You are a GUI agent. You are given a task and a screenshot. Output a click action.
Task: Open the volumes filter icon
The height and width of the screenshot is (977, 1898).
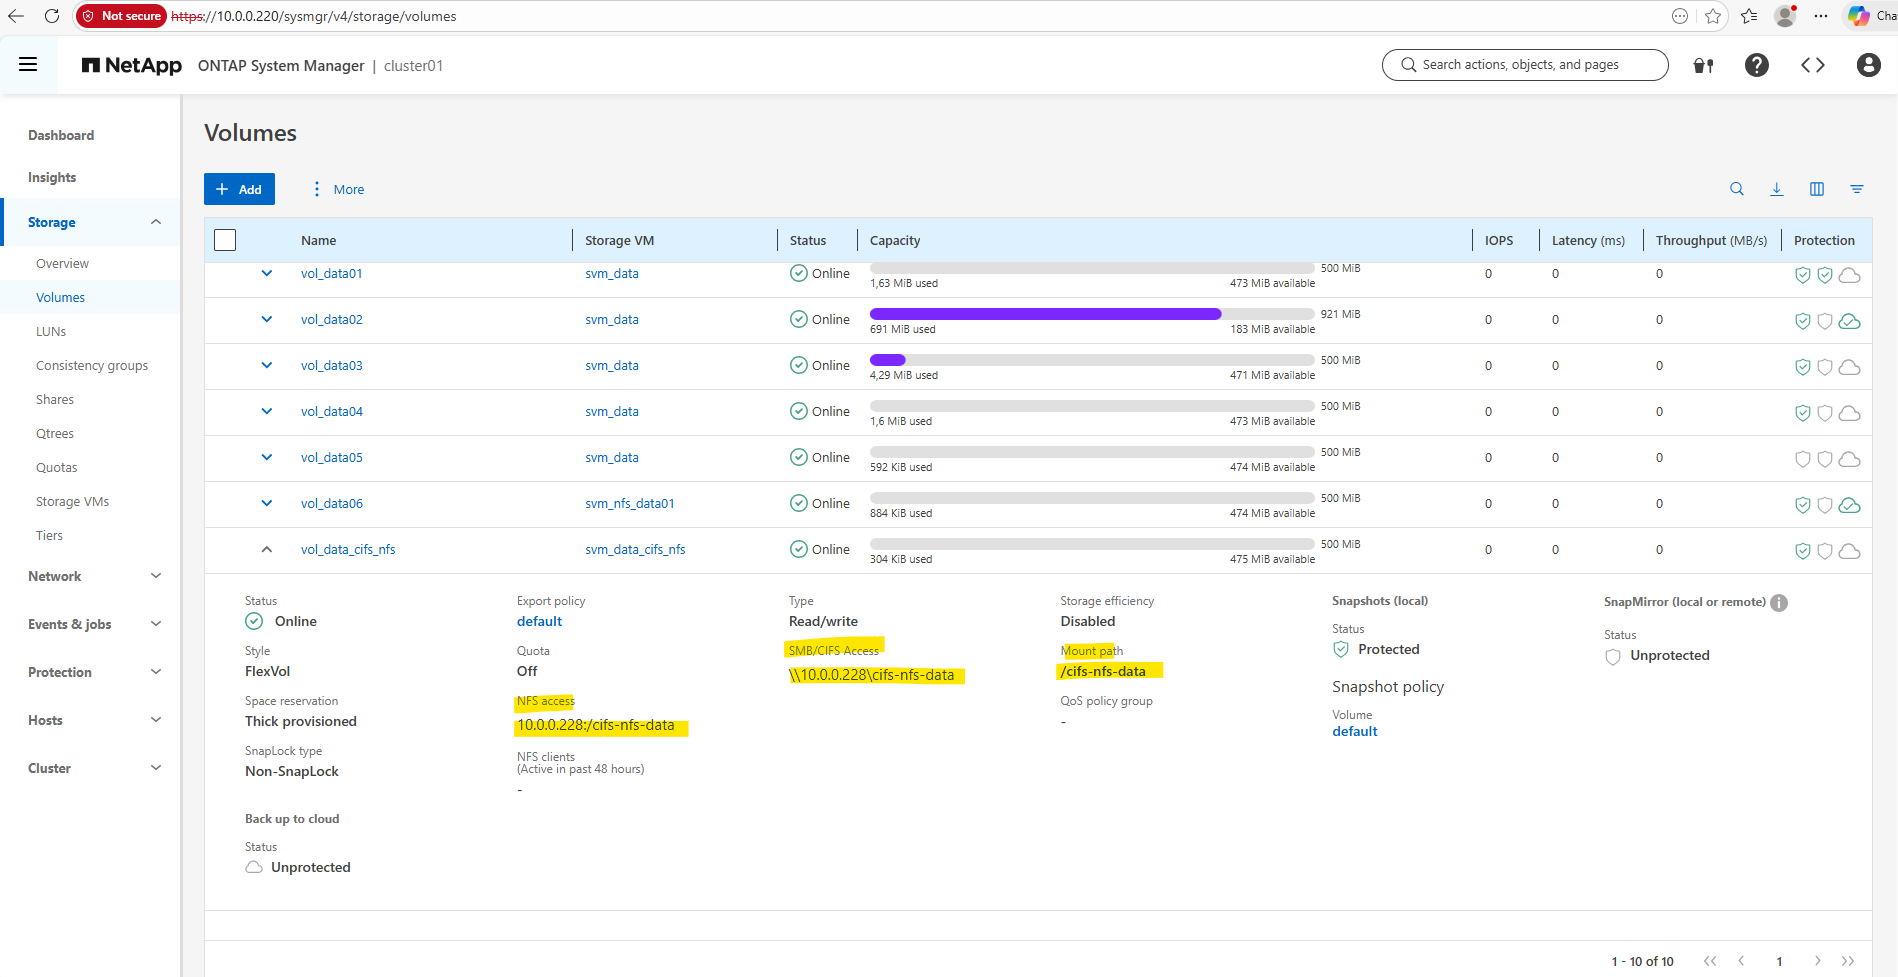pos(1857,189)
